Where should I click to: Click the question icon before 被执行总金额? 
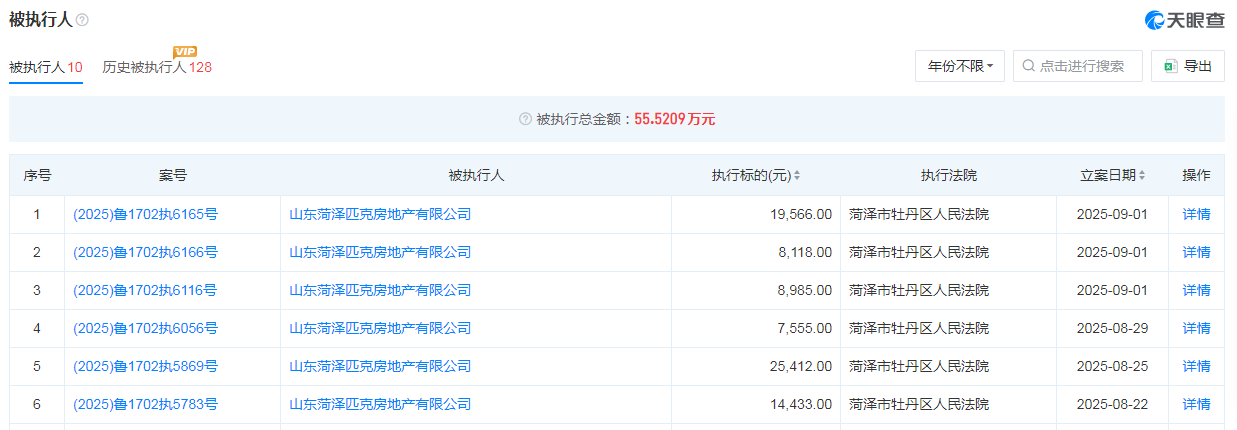click(x=525, y=119)
